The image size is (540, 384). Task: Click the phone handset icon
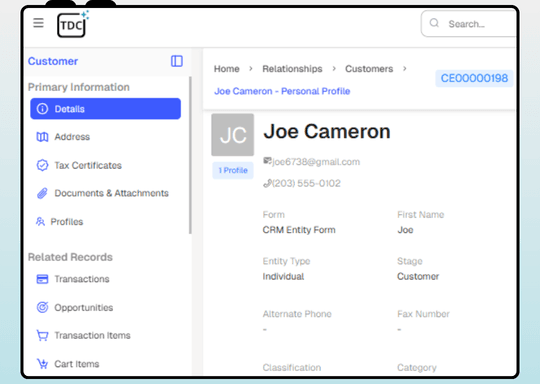(267, 183)
